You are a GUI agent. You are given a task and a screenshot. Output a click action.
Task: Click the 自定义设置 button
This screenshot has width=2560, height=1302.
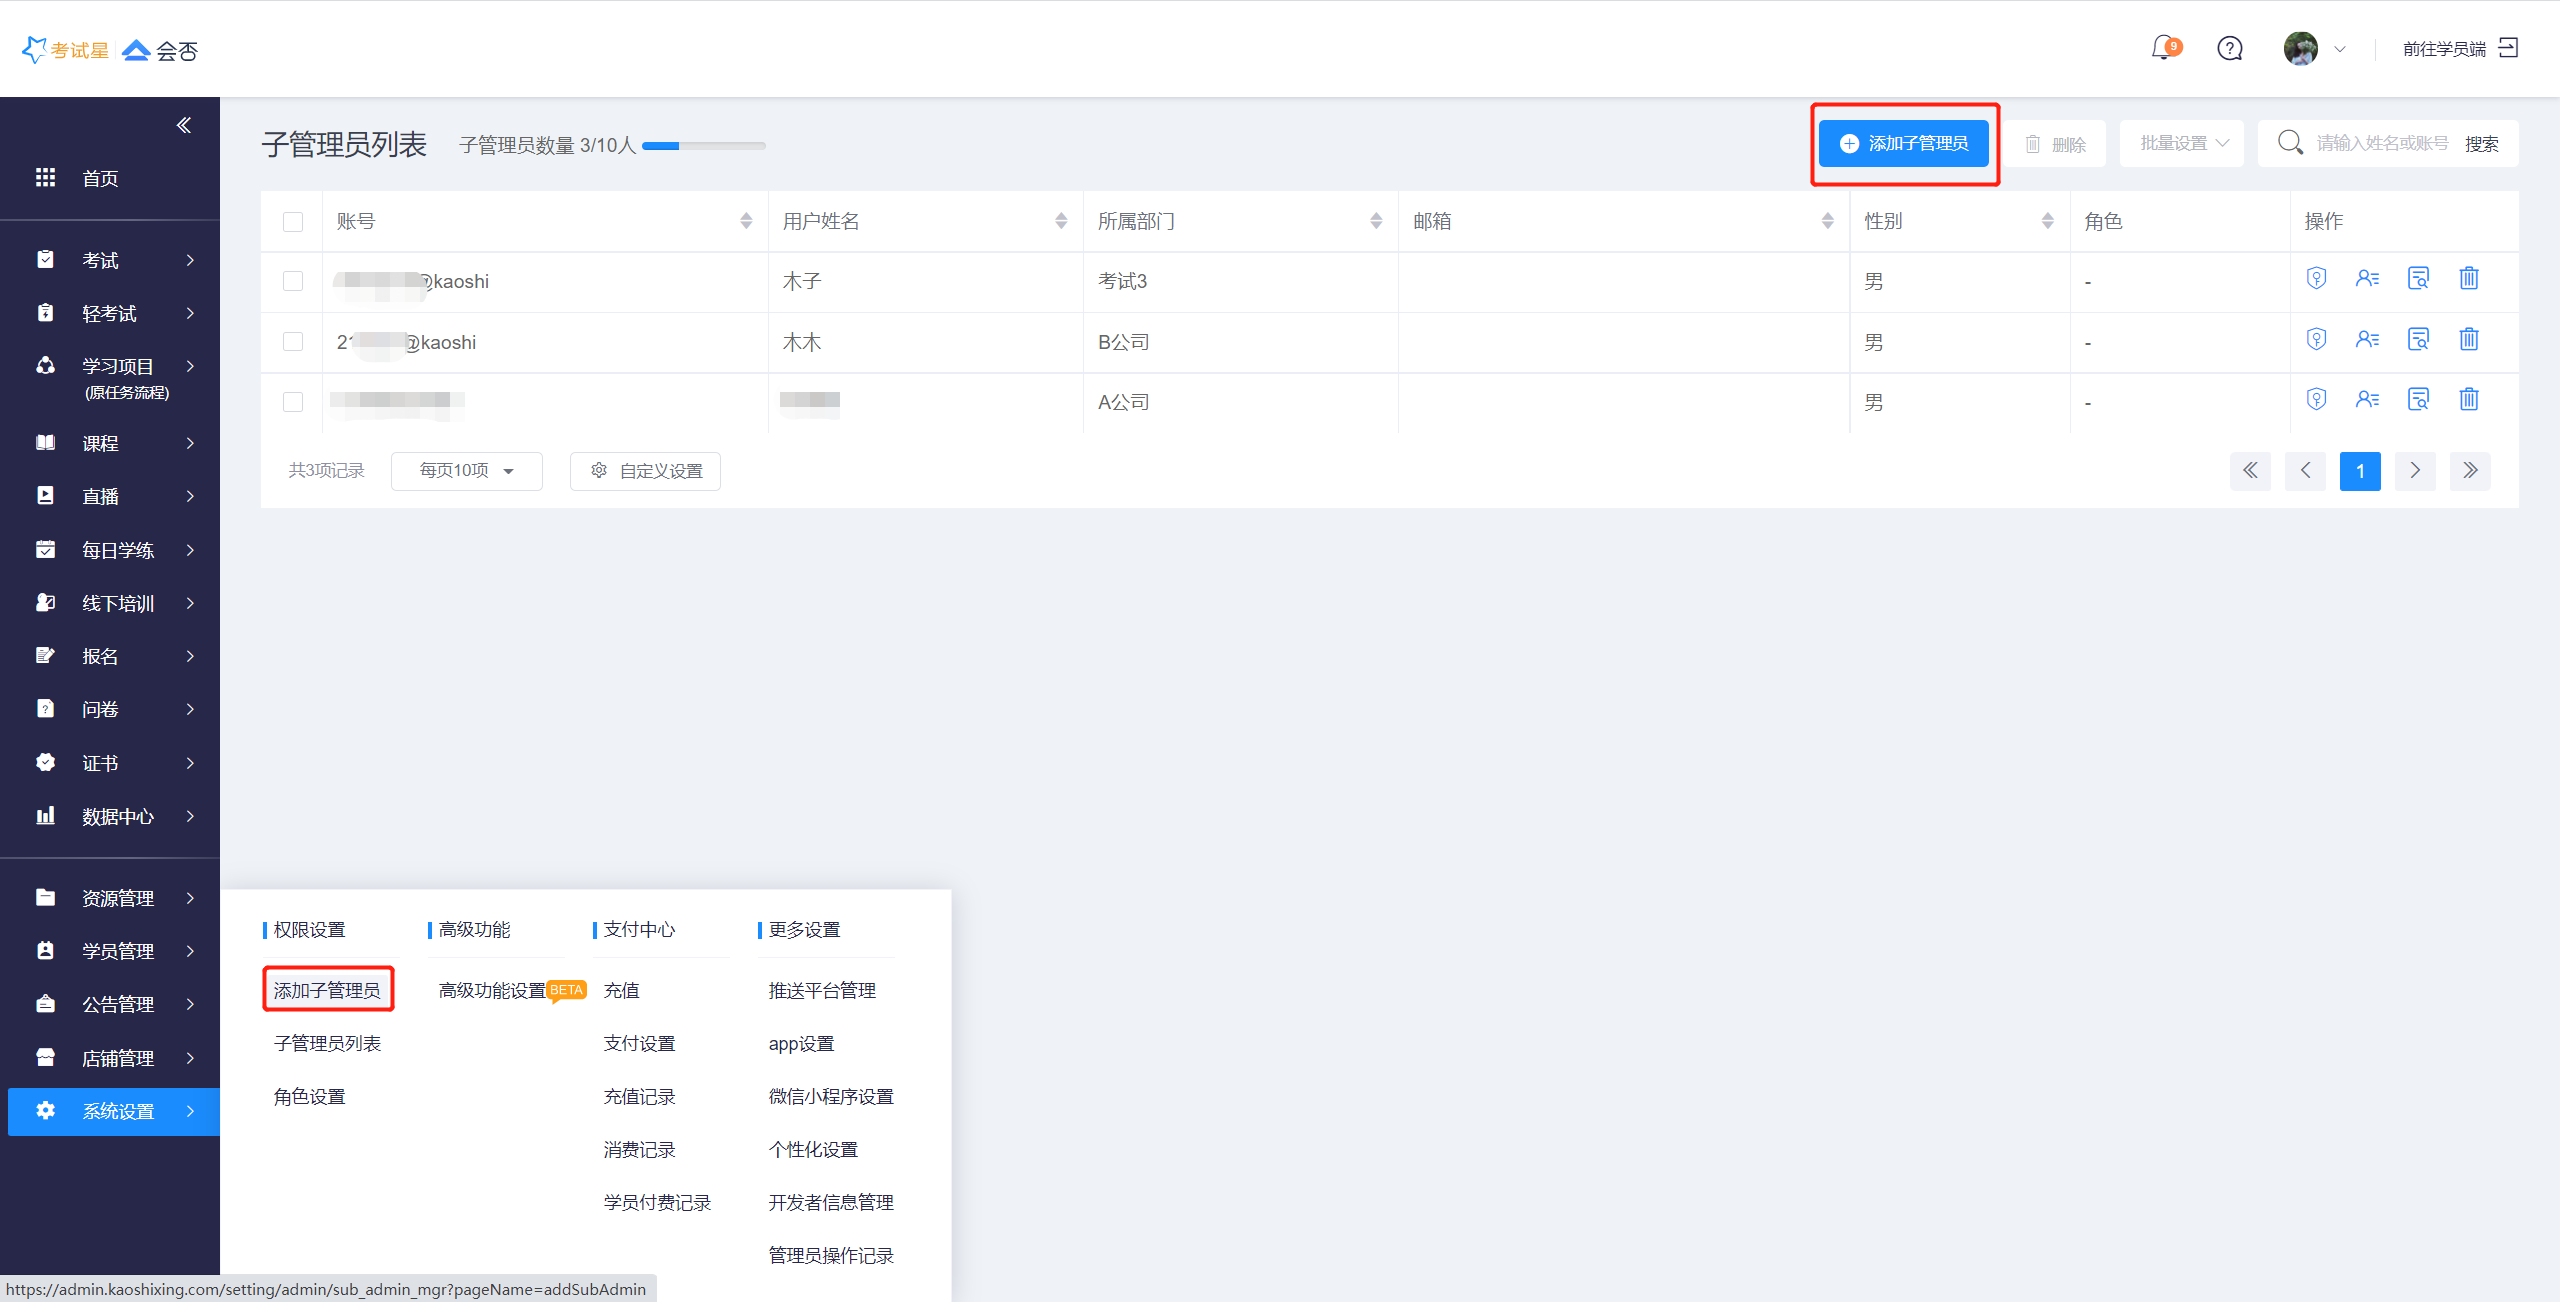645,471
